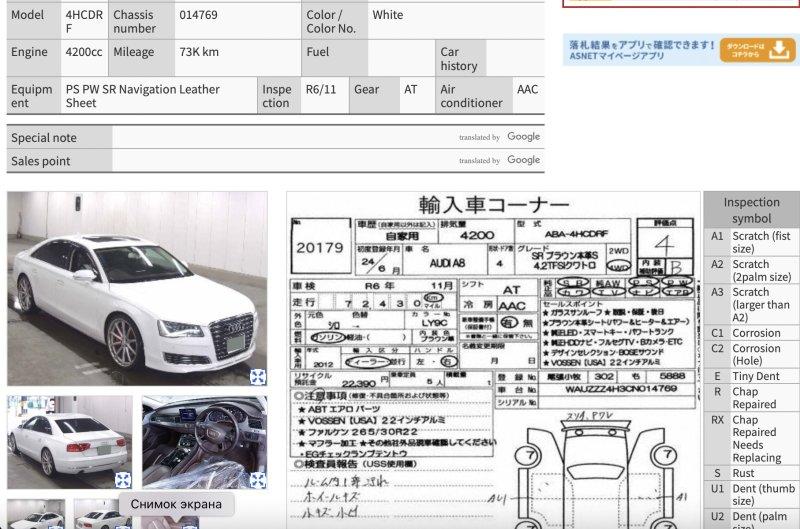This screenshot has width=800, height=529.
Task: Click the "Снимок экрана" tooltip label
Action: 176,504
